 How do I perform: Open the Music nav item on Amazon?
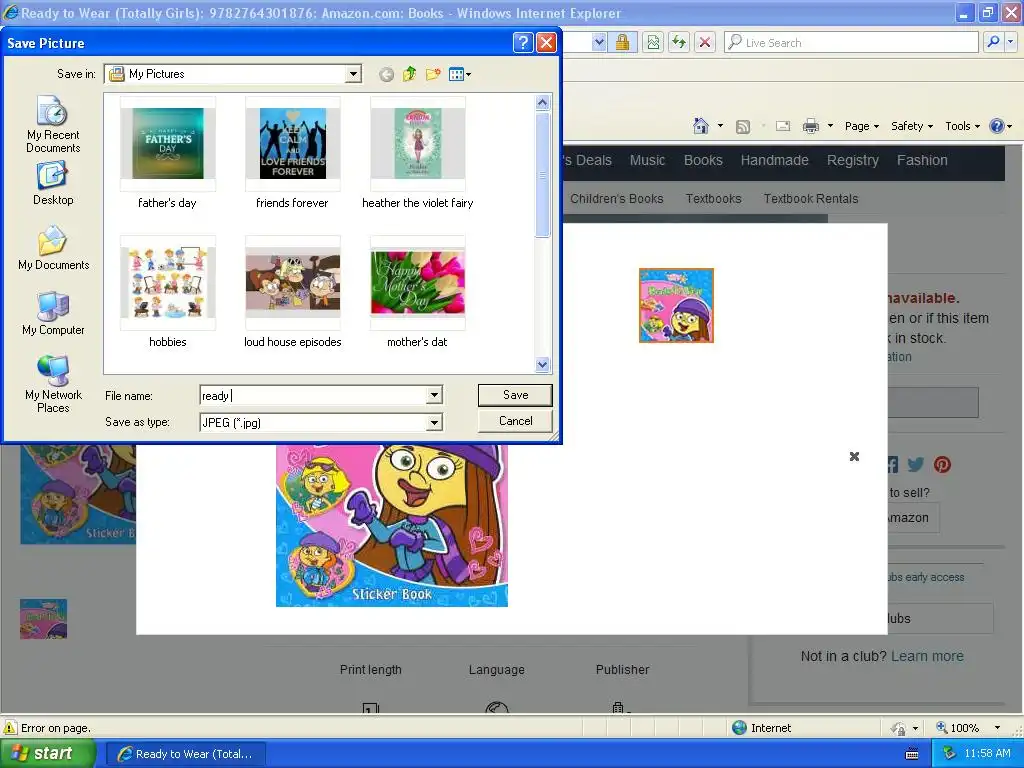click(x=647, y=161)
